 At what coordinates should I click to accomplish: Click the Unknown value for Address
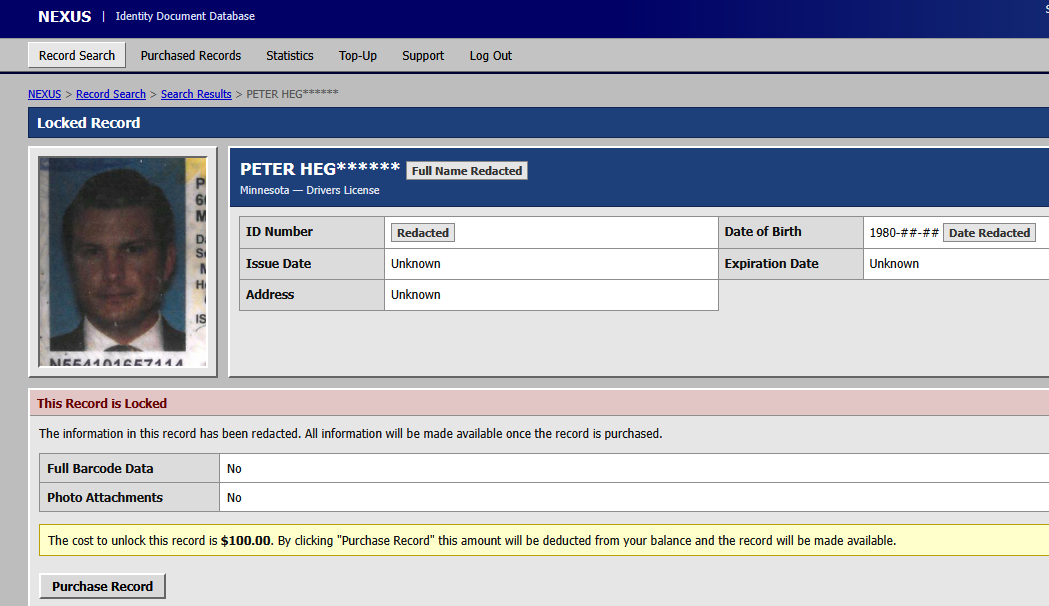415,294
